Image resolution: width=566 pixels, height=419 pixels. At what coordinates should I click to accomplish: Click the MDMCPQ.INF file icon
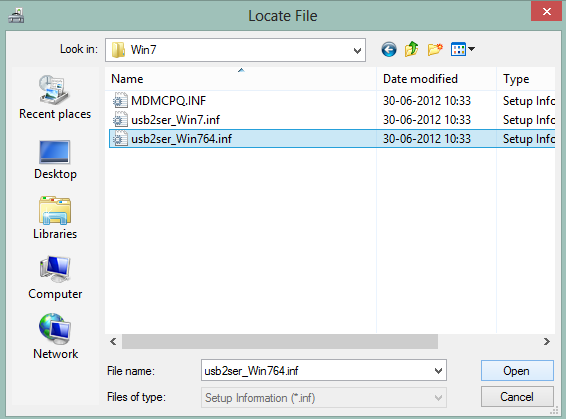coord(120,100)
